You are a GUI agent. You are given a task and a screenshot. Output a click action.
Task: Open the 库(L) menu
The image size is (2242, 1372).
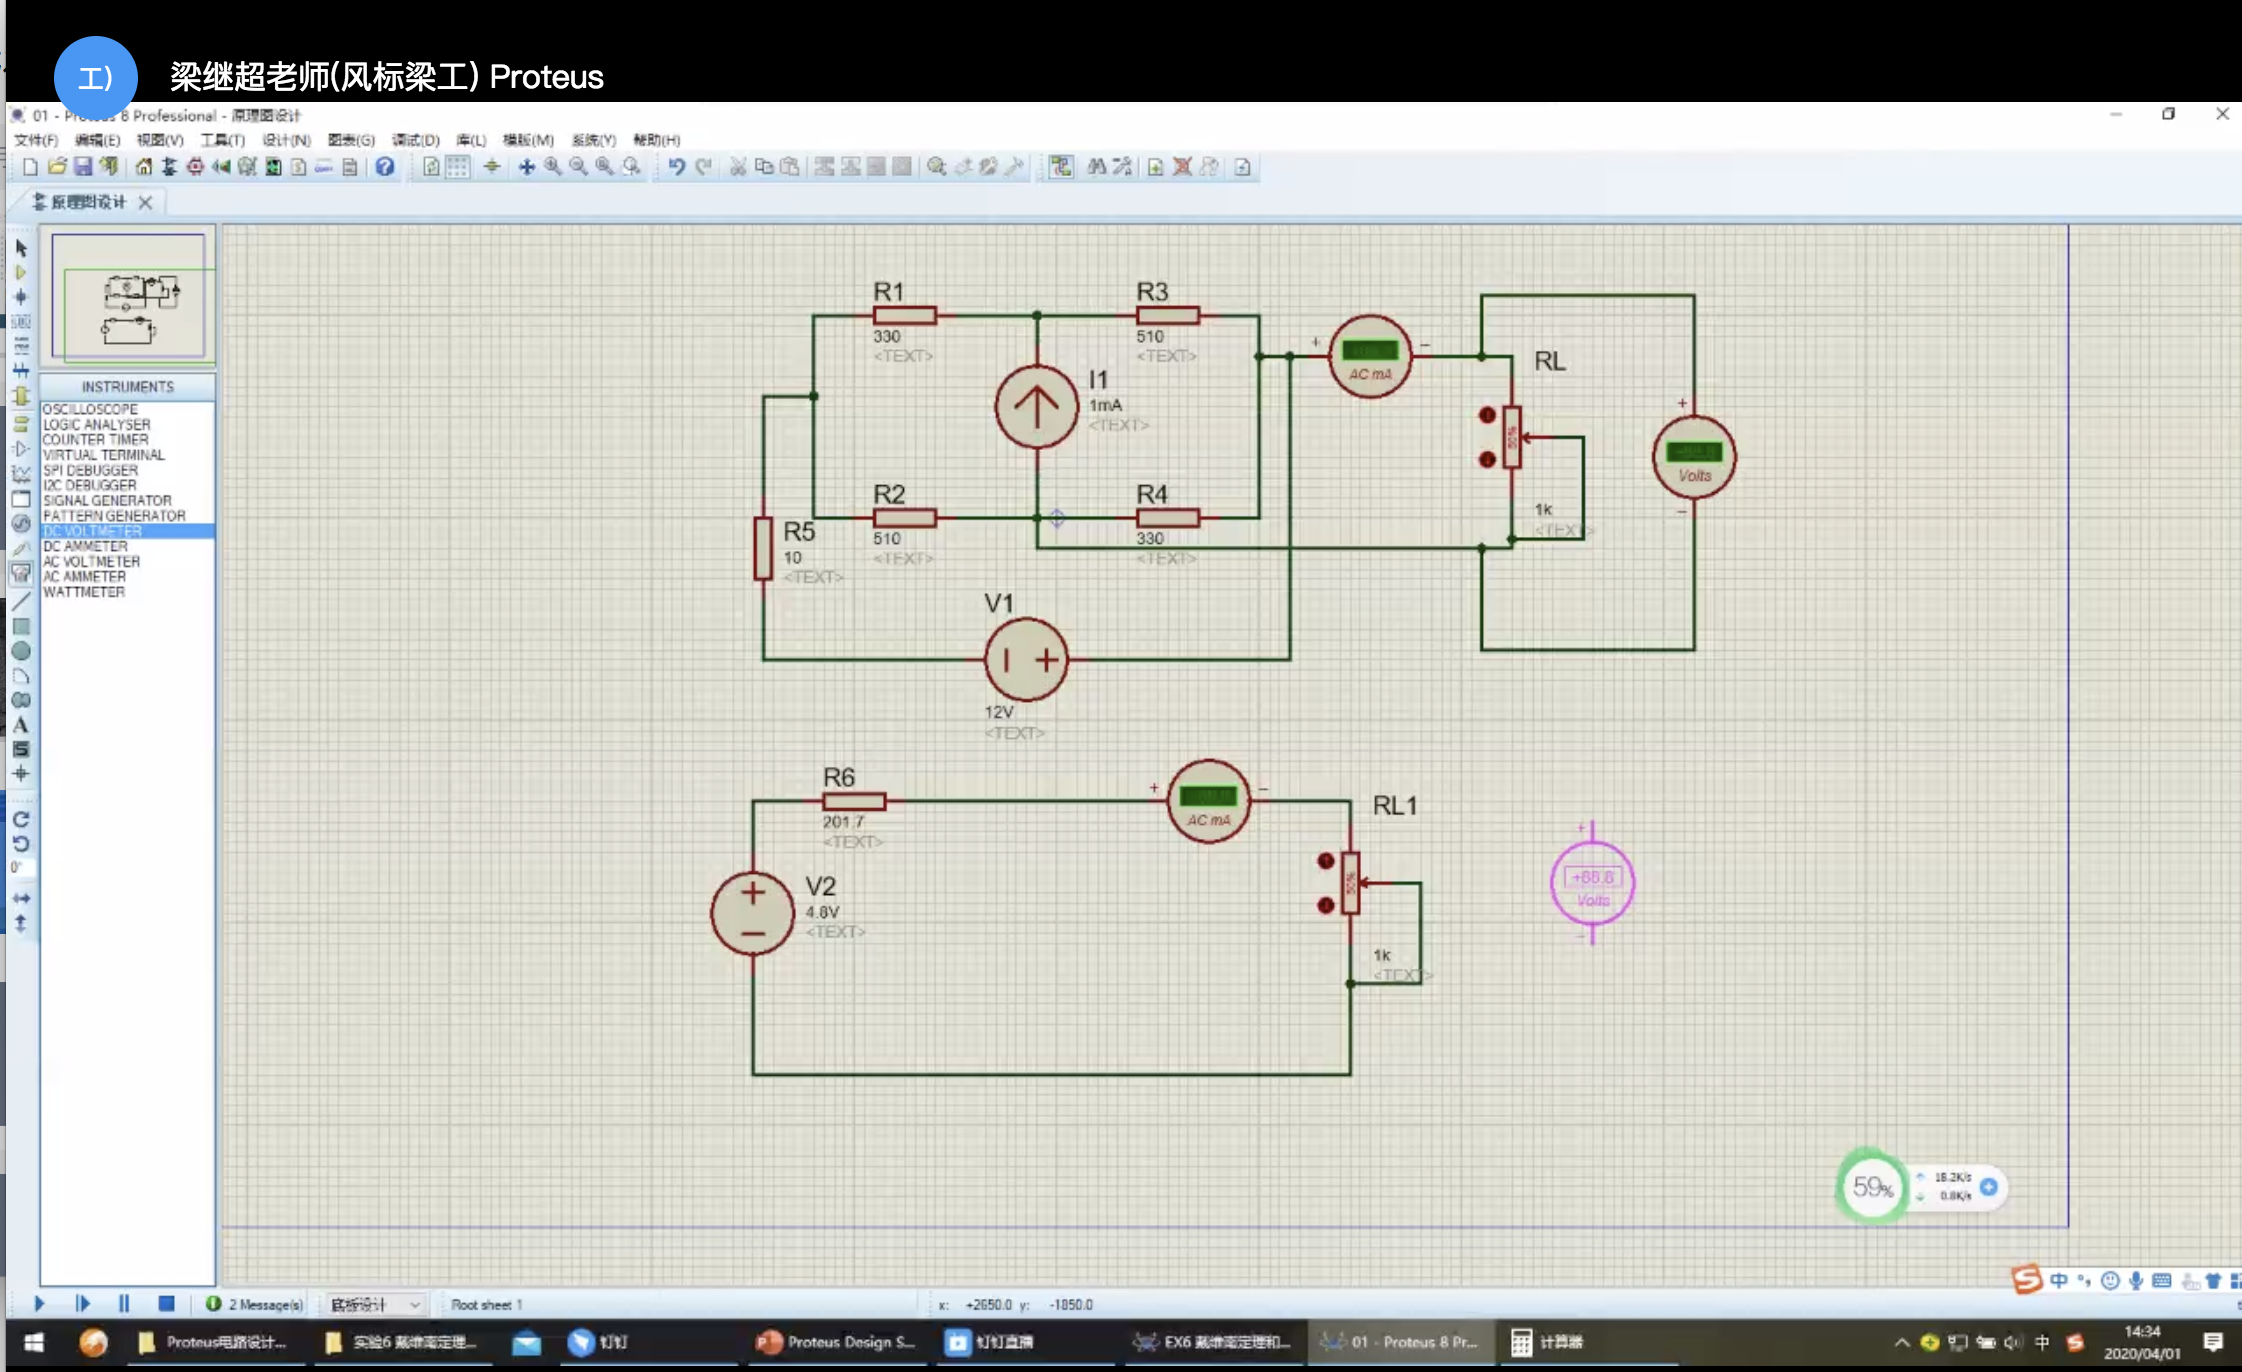coord(471,140)
